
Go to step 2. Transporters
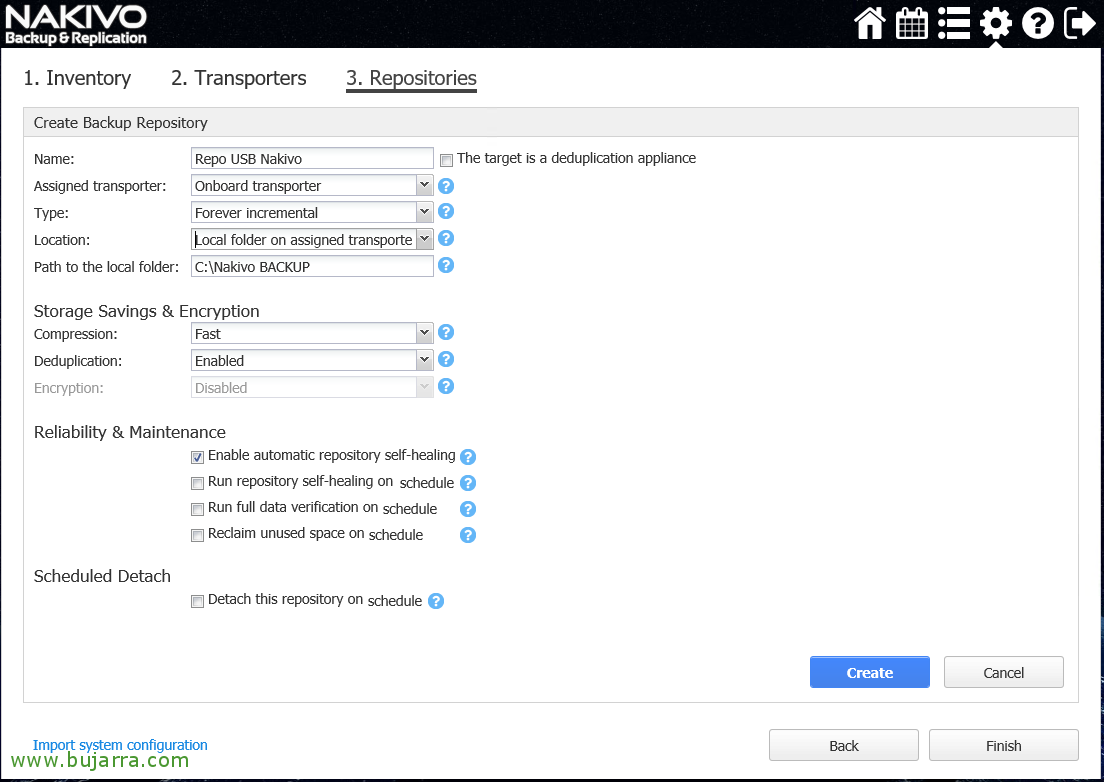click(x=239, y=78)
